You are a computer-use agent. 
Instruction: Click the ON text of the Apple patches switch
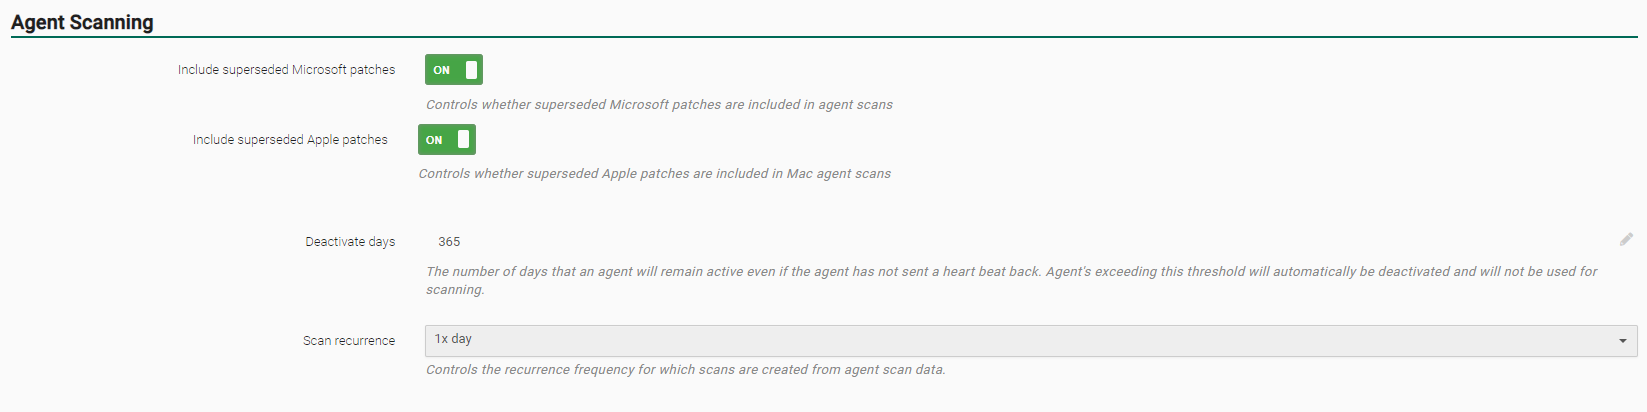tap(434, 140)
